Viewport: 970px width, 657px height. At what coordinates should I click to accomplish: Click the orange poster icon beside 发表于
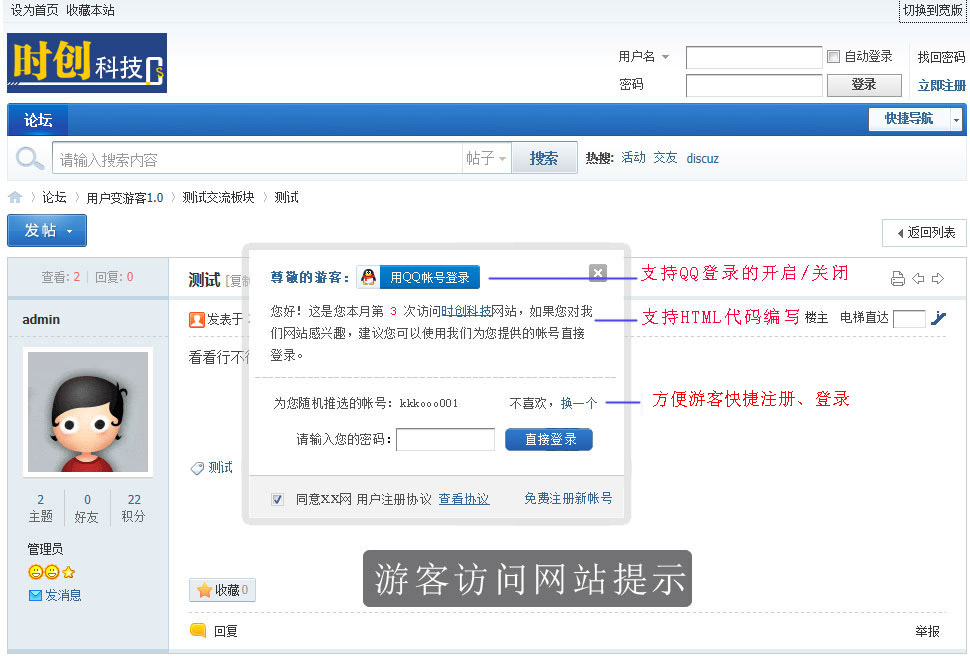[x=197, y=320]
